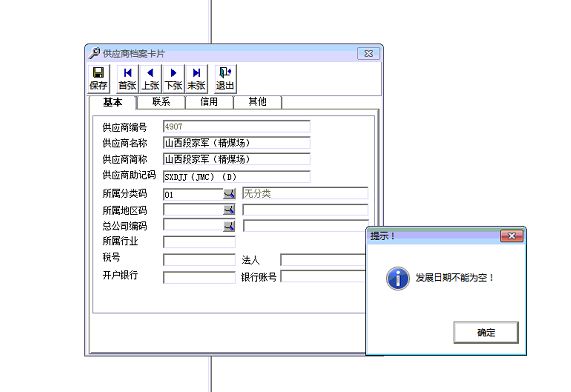Select the 基本 tab

pos(113,102)
